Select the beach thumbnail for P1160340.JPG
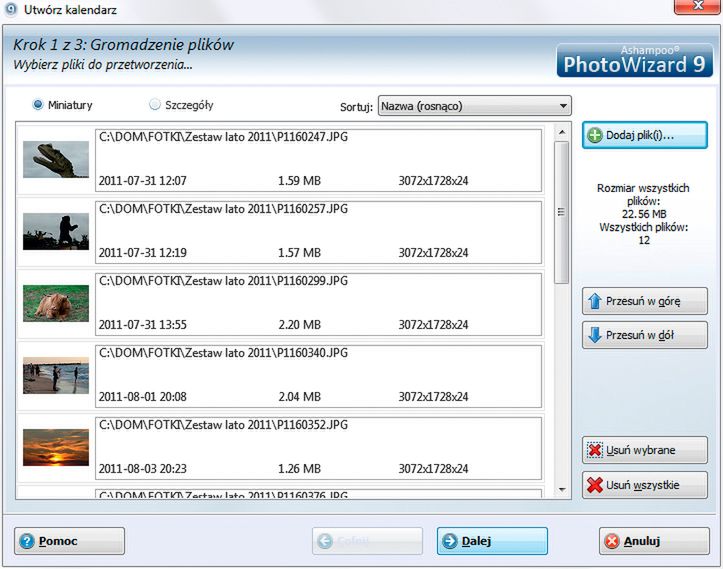This screenshot has height=569, width=723. [56, 375]
